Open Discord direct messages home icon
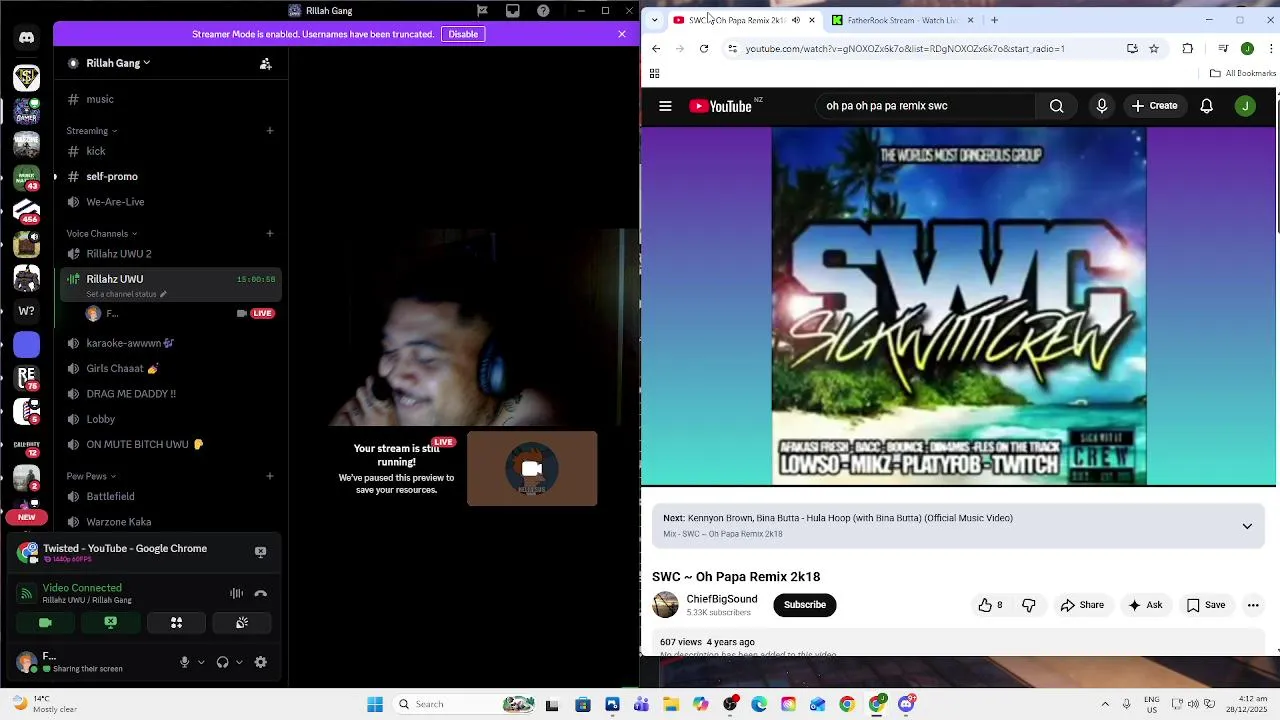This screenshot has height=720, width=1280. click(27, 38)
